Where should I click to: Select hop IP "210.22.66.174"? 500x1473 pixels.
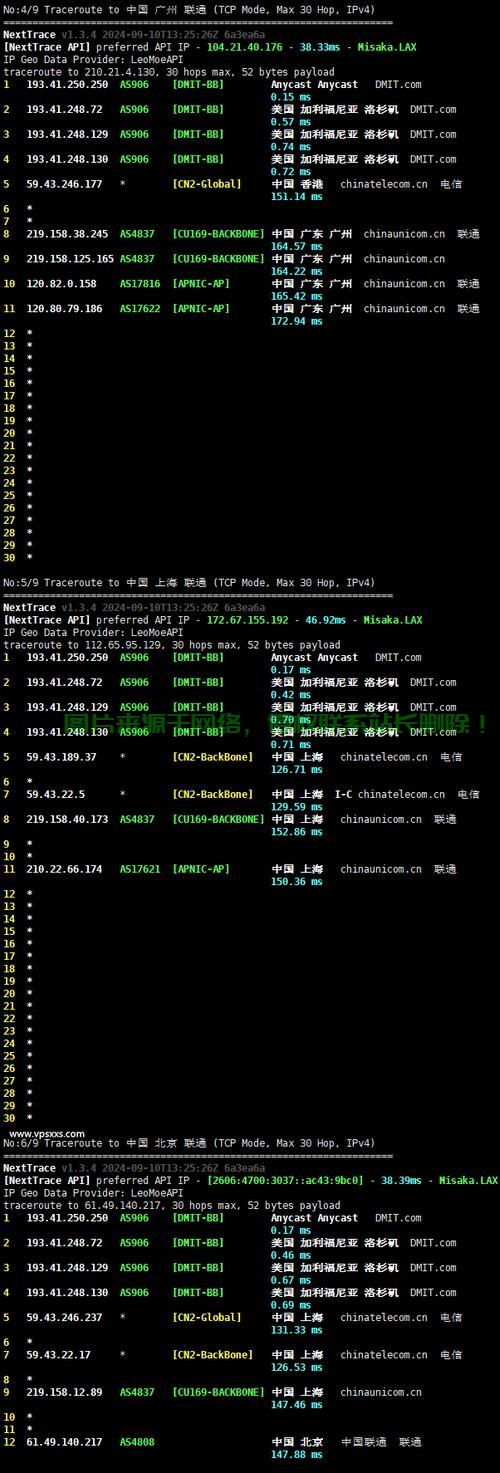[x=64, y=869]
